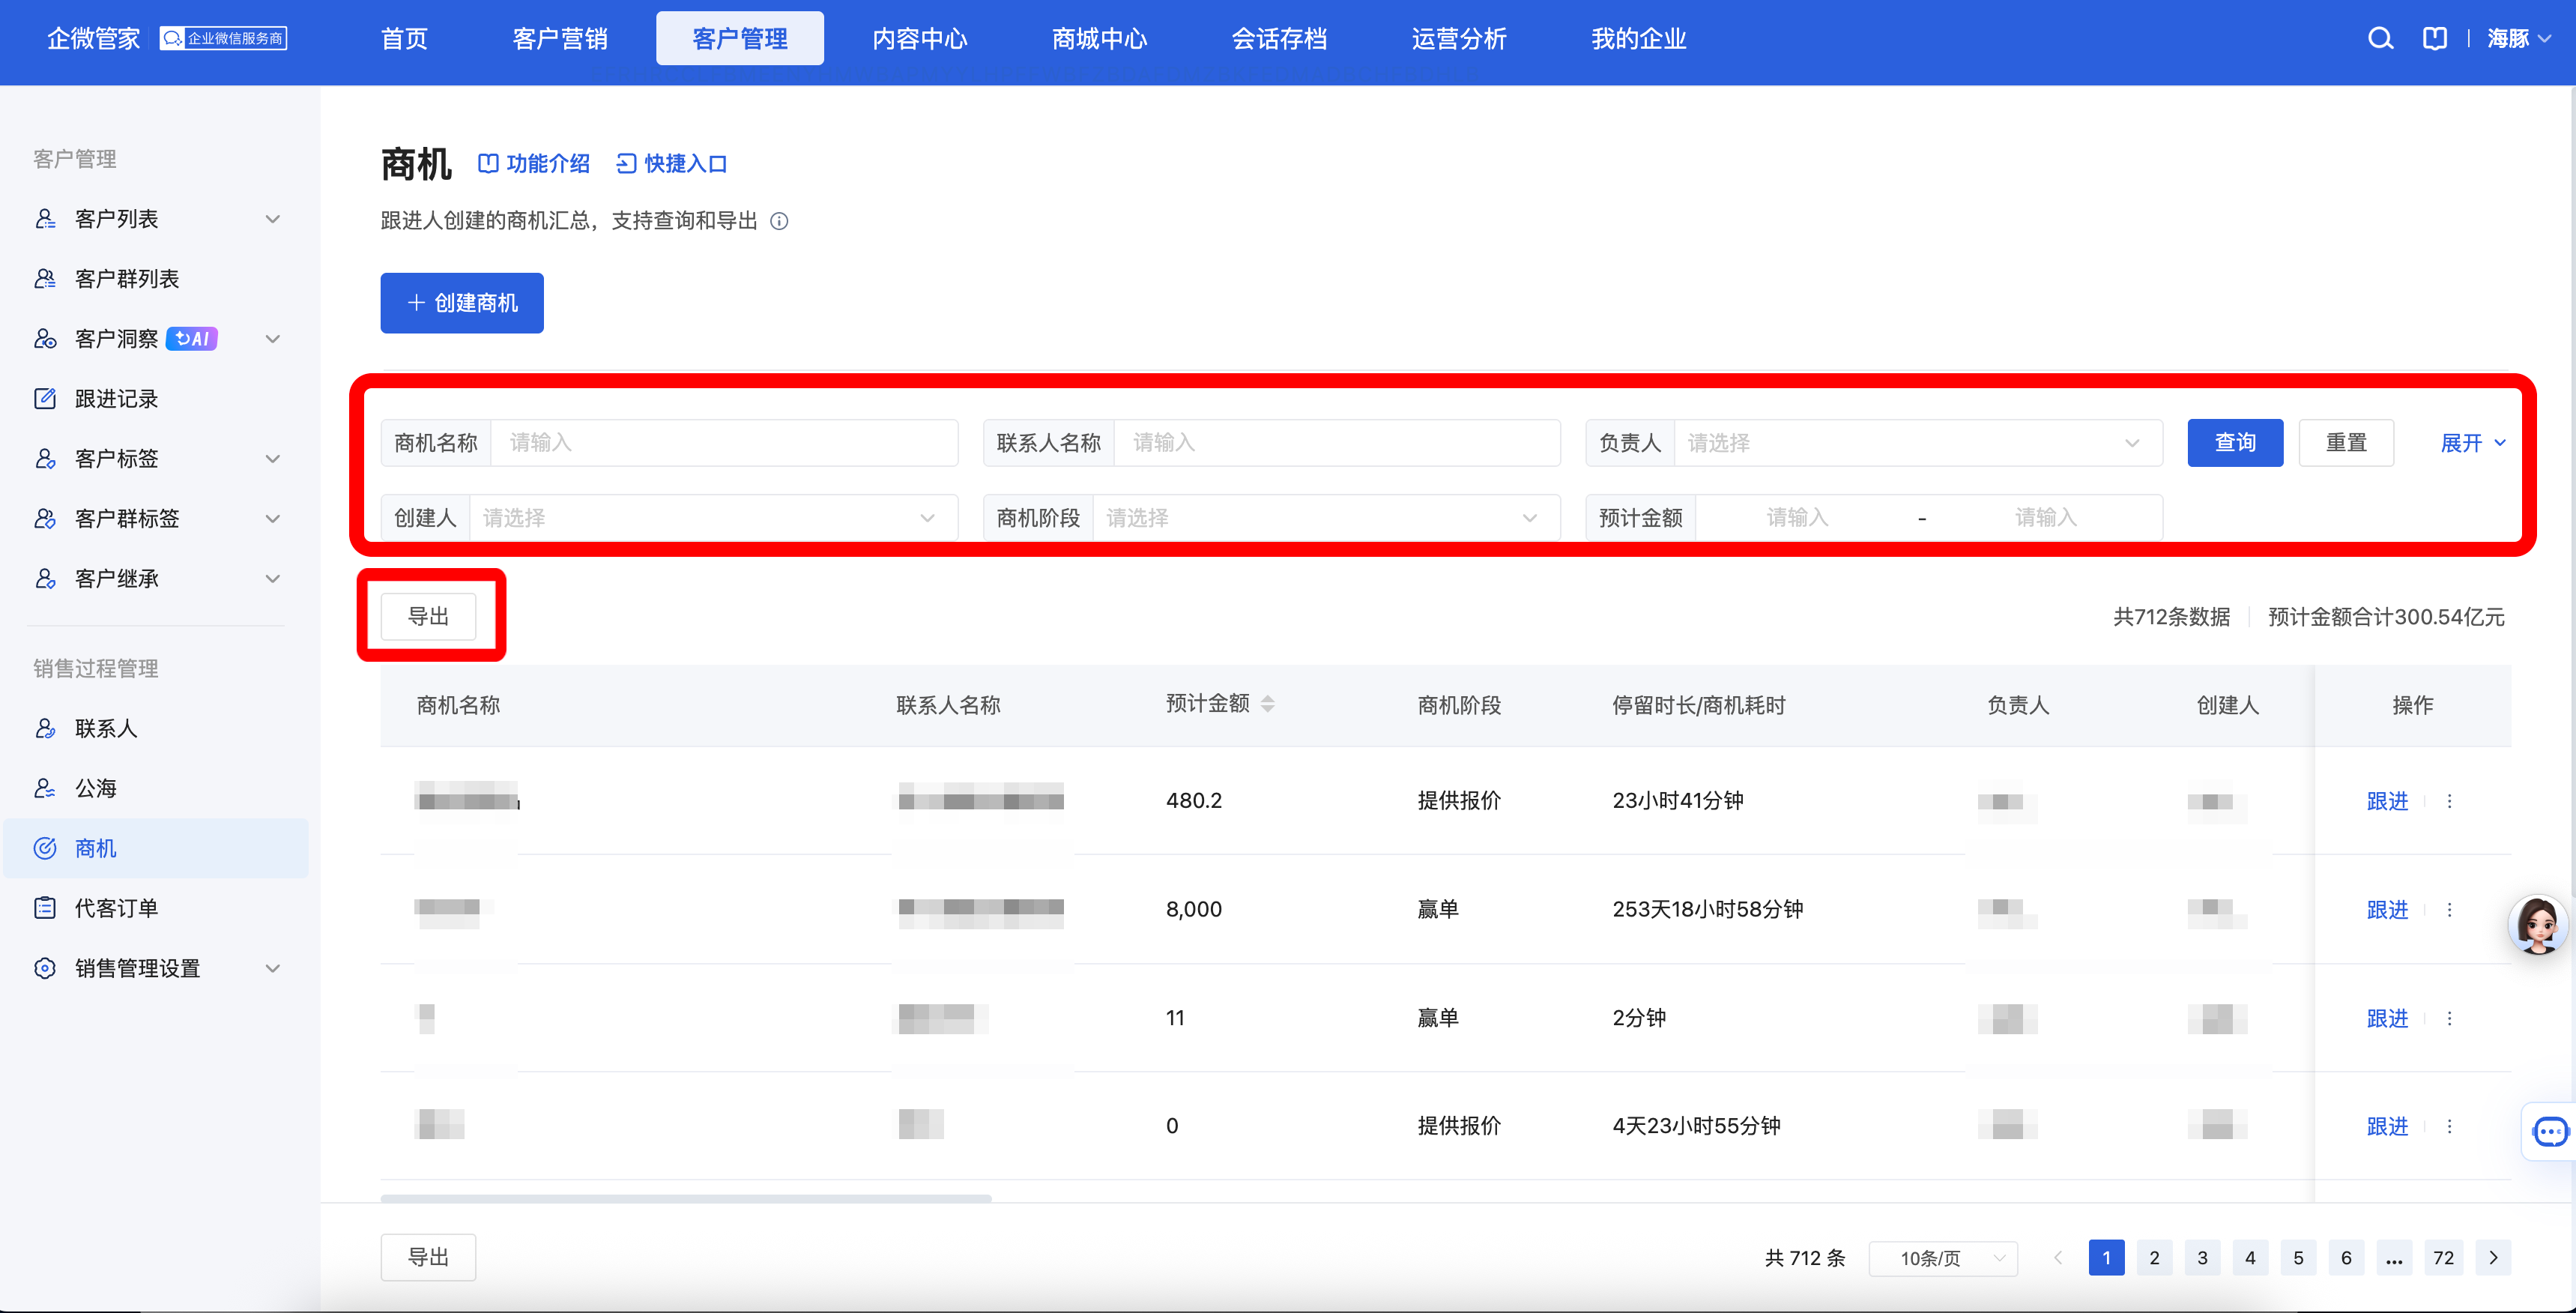2576x1313 pixels.
Task: Expand the 客户继承 submenu chevron
Action: click(272, 579)
